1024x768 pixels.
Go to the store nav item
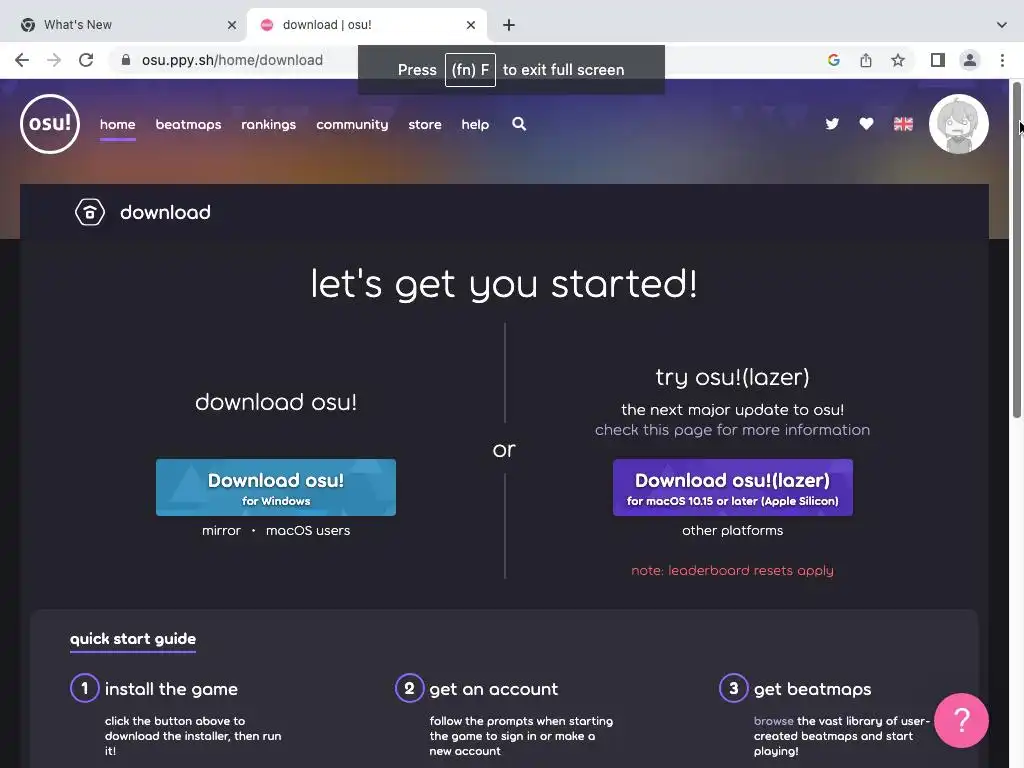tap(425, 124)
